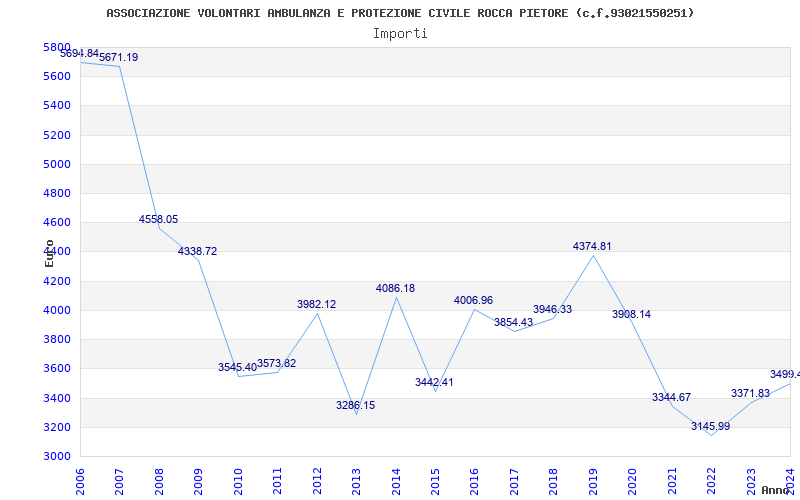This screenshot has height=500, width=800.
Task: Click data label 3545.40
Action: (237, 367)
